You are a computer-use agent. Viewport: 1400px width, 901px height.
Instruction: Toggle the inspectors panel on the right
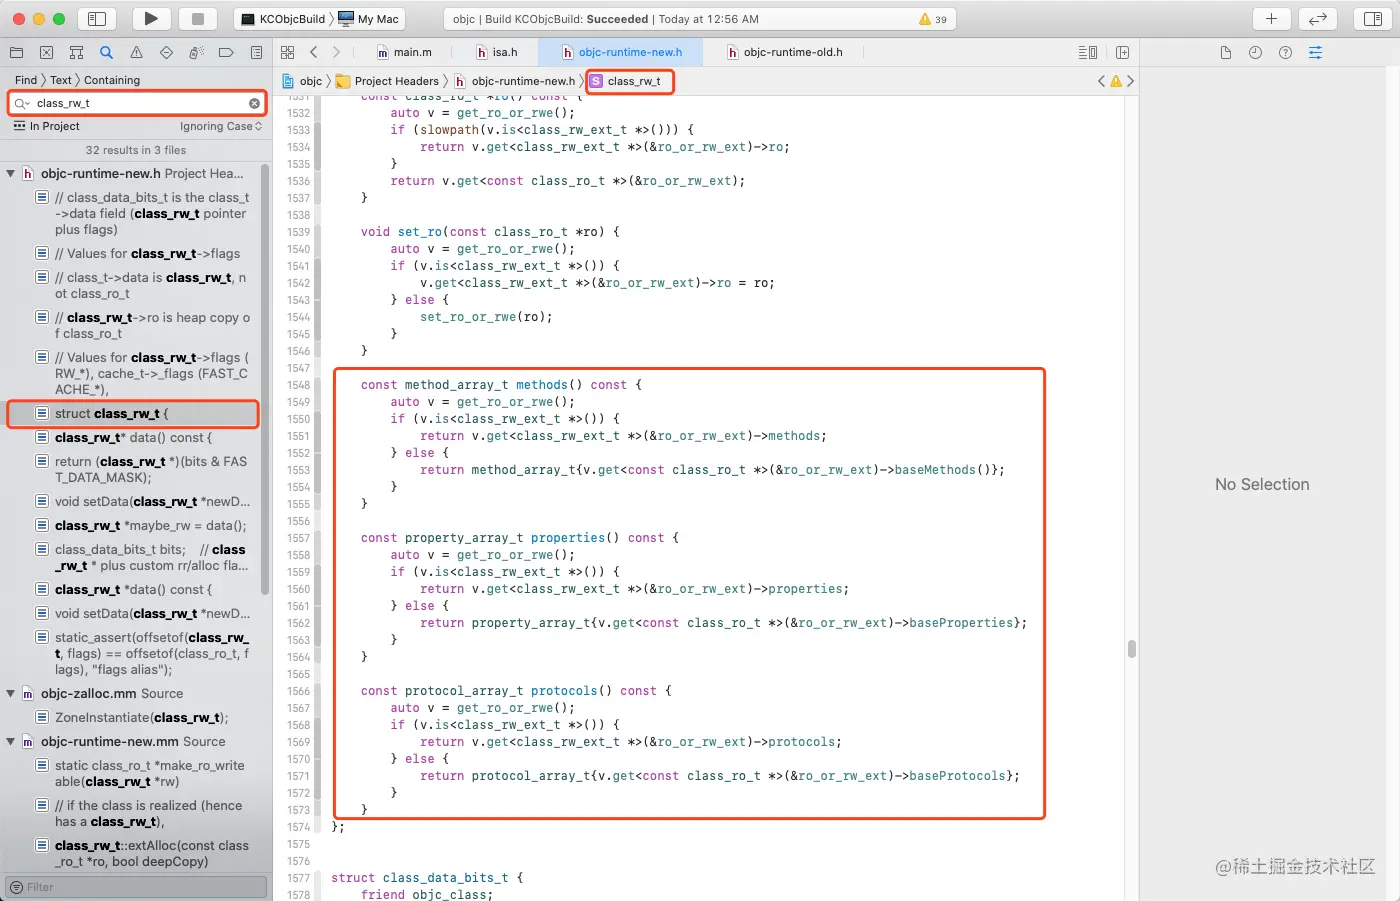[x=1373, y=18]
